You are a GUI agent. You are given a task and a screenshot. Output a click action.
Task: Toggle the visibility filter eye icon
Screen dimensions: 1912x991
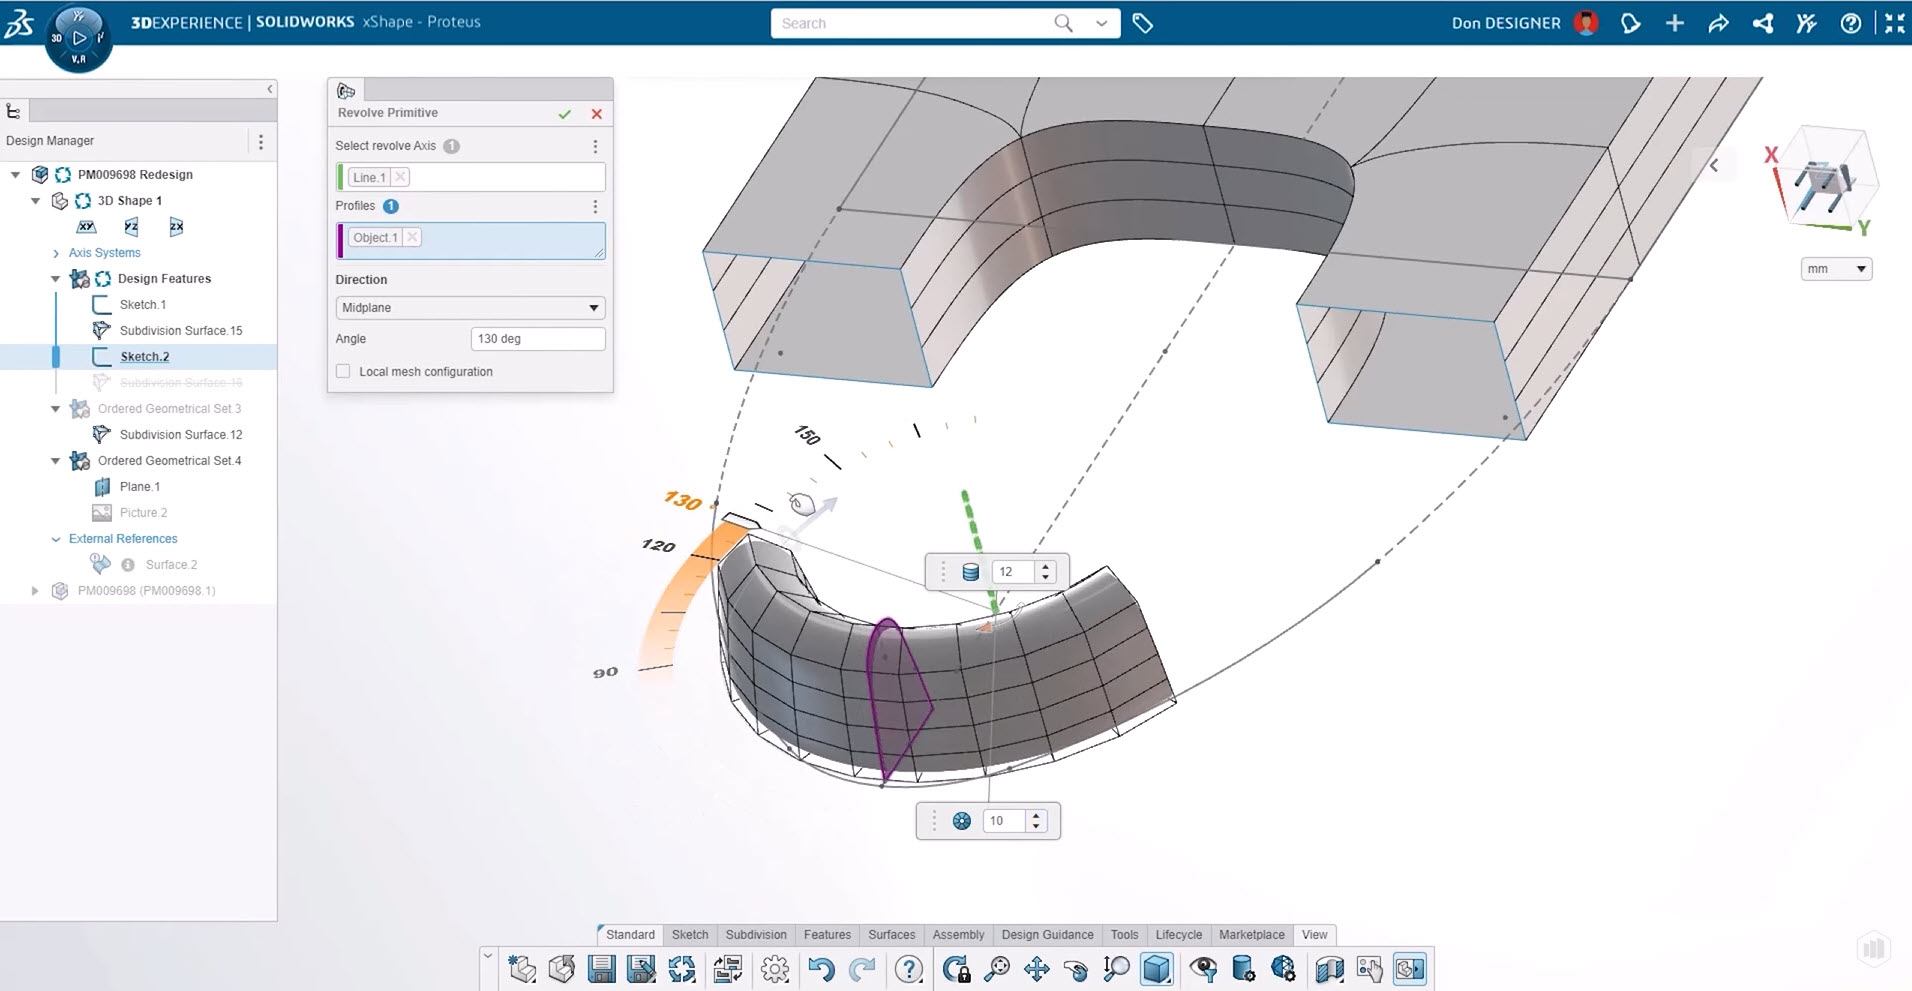(1203, 969)
